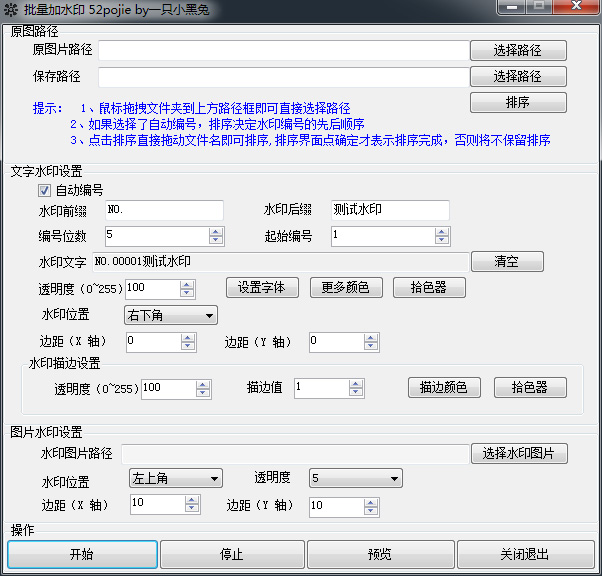Click the 水印前缀 text field
Screen dimensions: 602x576
164,210
